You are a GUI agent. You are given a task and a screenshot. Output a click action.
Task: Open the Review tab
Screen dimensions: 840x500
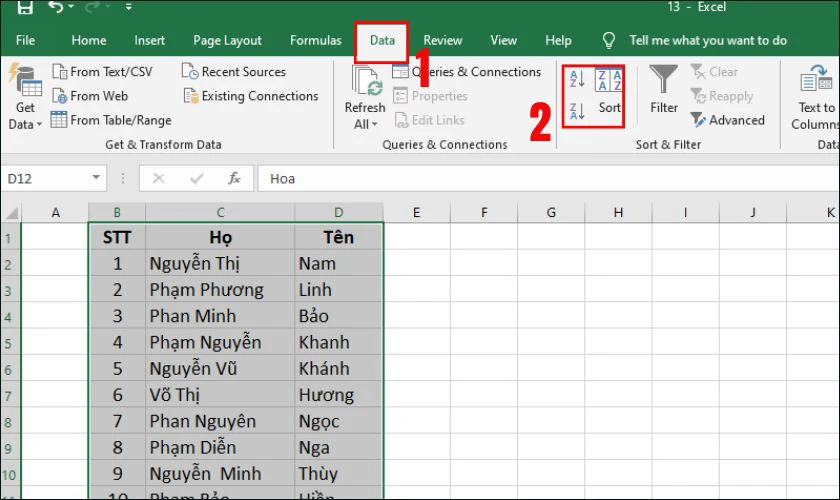click(442, 40)
